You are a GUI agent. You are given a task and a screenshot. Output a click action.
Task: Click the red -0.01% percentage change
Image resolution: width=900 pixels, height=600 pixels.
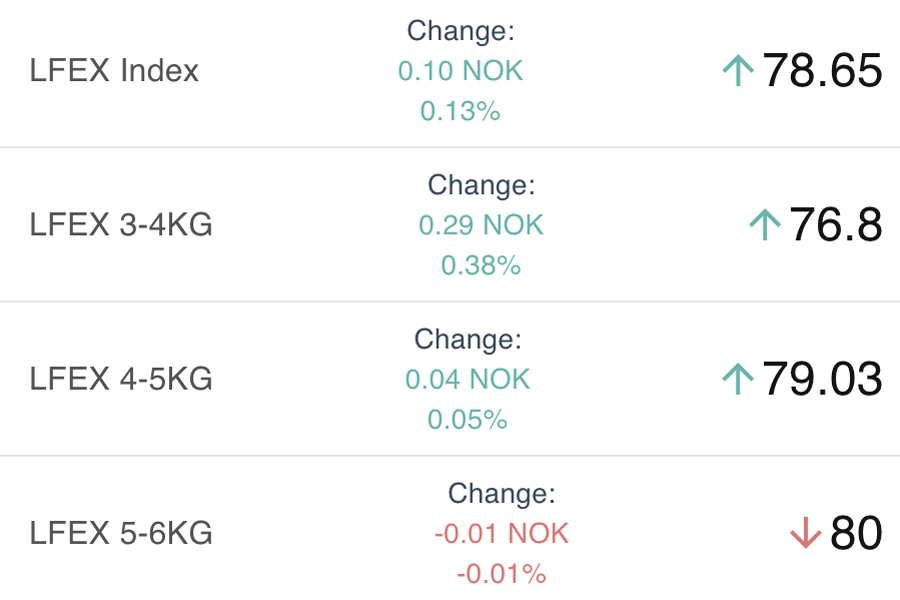501,574
